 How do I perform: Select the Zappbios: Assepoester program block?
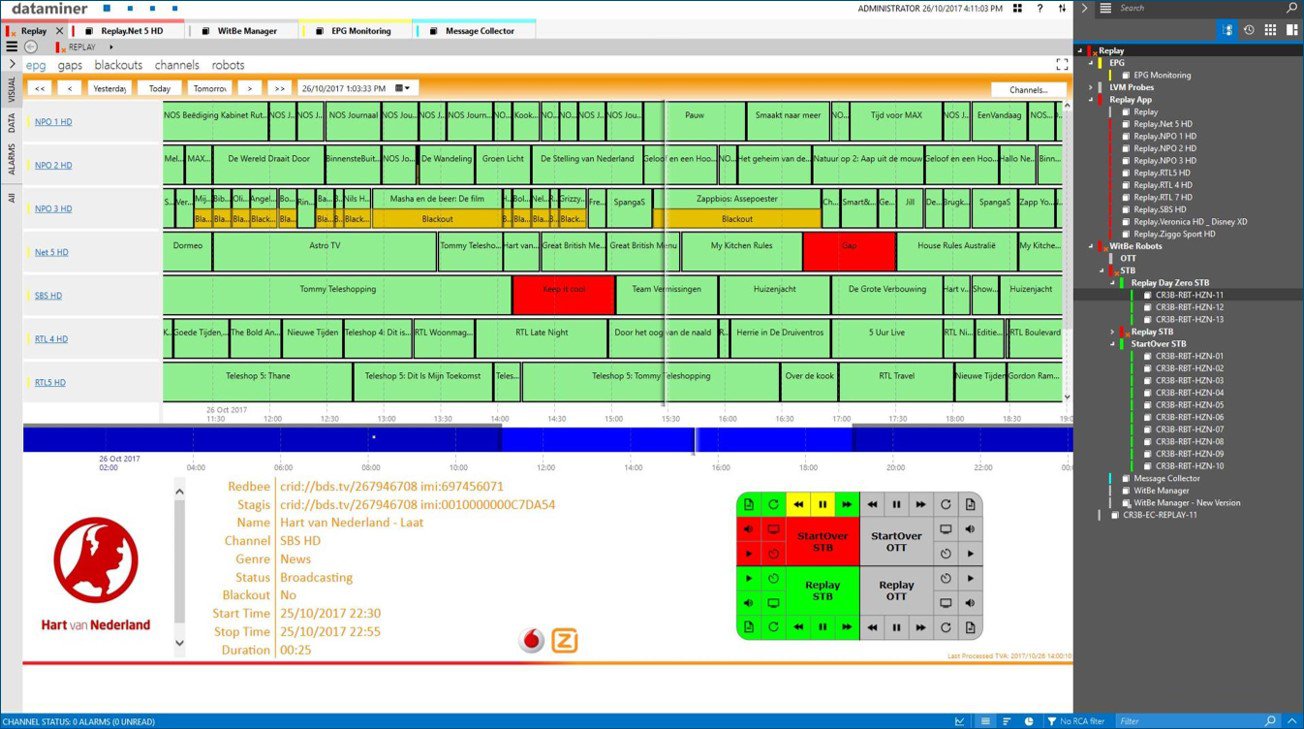pyautogui.click(x=737, y=198)
